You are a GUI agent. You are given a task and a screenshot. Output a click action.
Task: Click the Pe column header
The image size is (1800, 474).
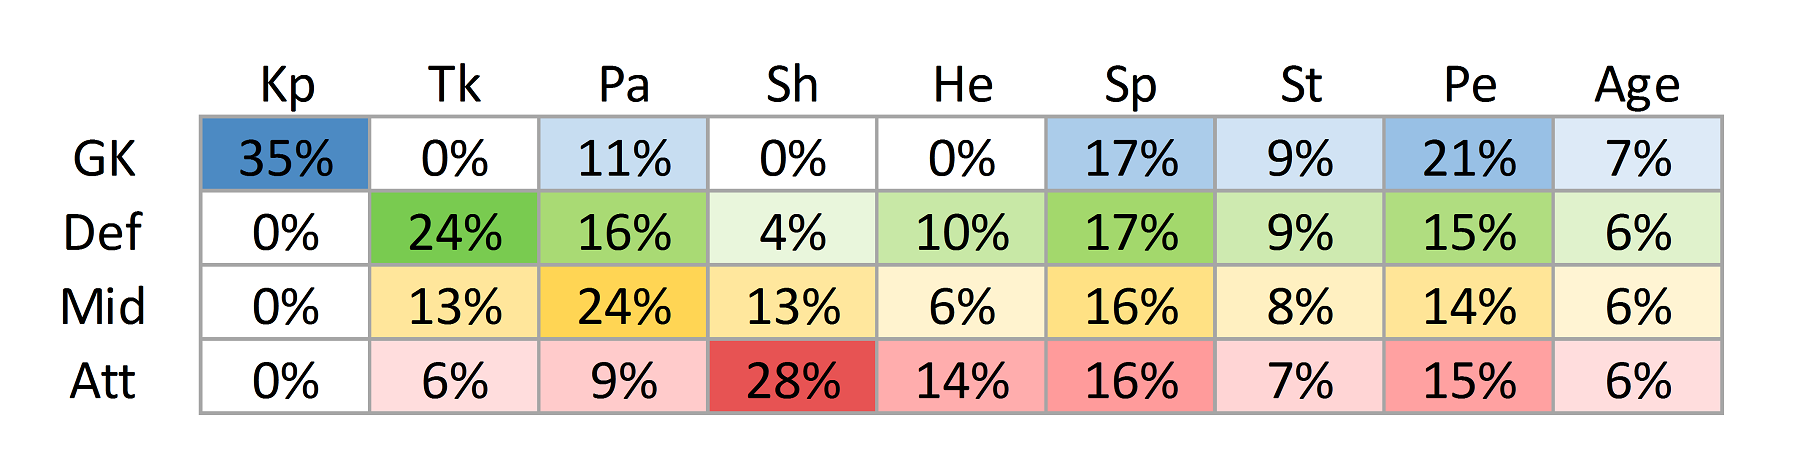(x=1470, y=84)
